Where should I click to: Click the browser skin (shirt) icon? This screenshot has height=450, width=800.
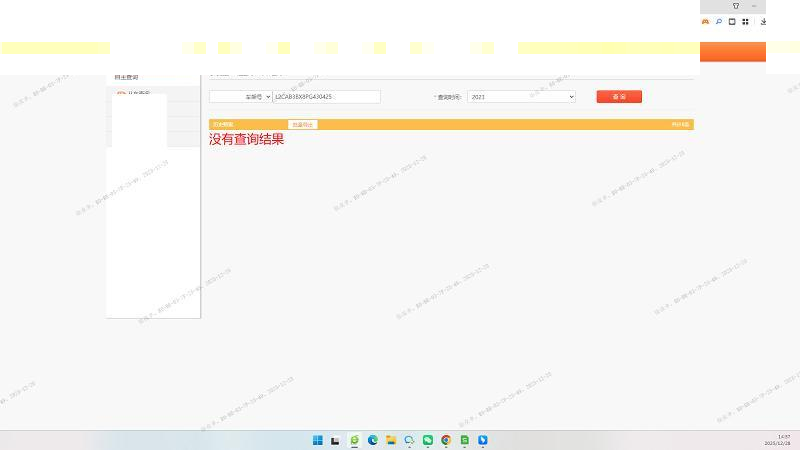point(736,6)
